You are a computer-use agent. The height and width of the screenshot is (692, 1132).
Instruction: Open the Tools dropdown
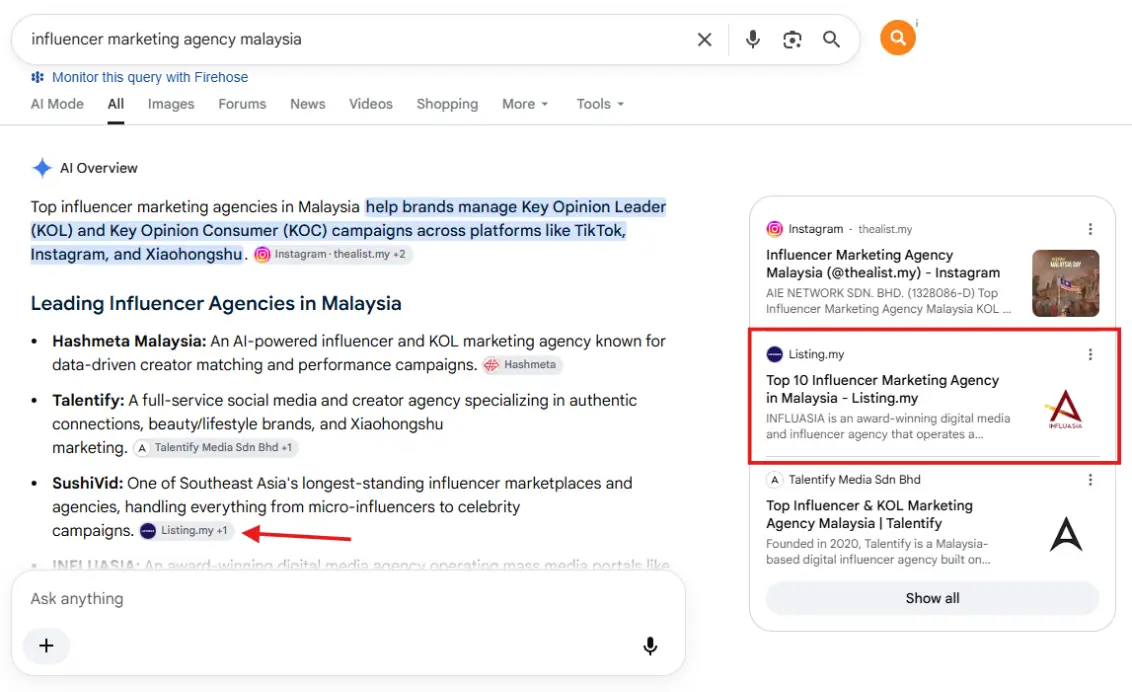[600, 104]
